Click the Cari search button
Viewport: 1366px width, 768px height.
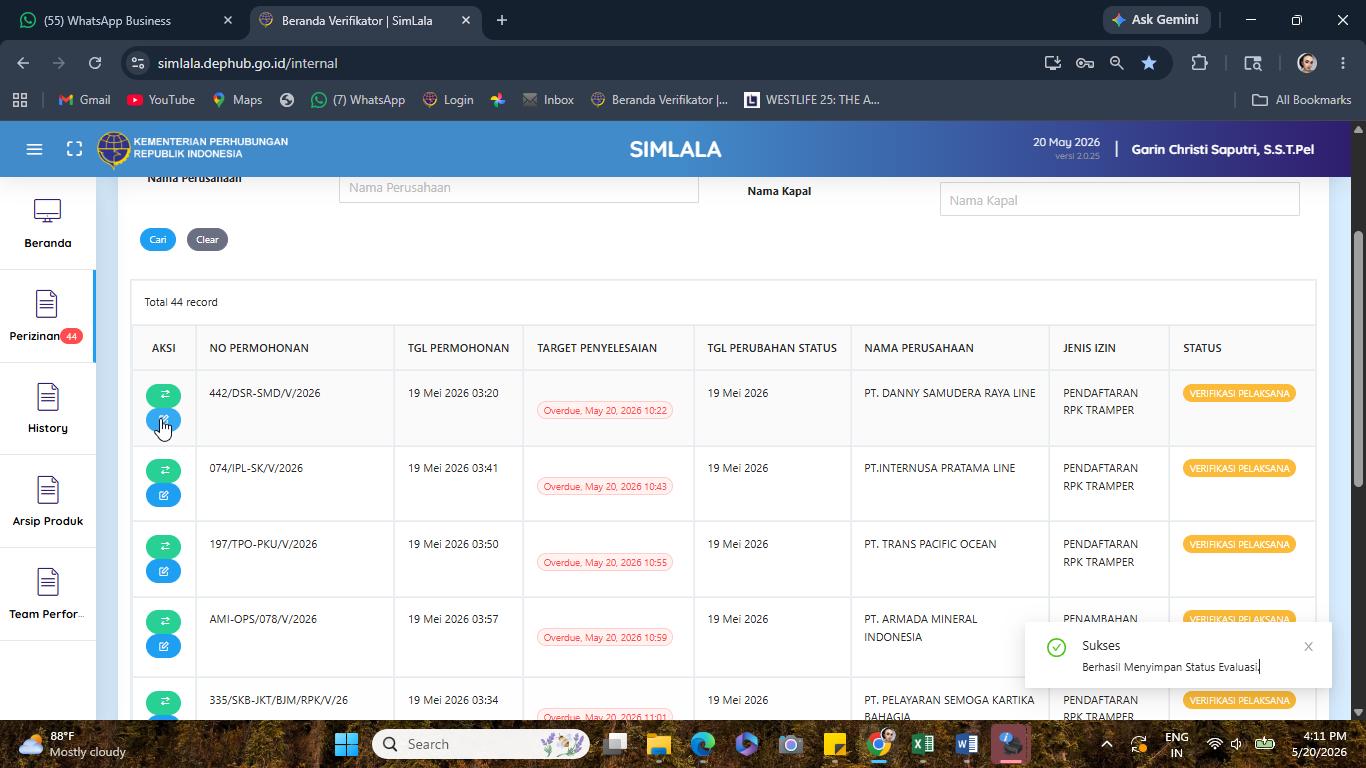click(158, 239)
